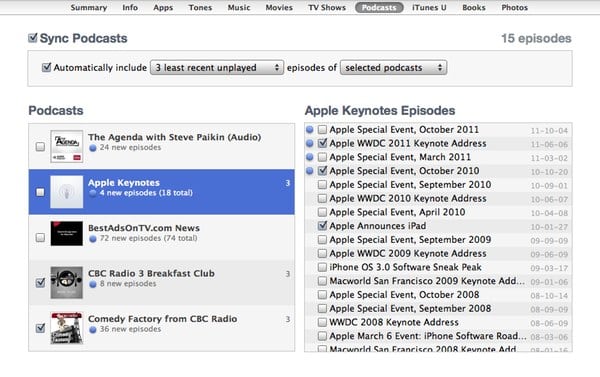Check Apple Special Event, September 2010 checkbox
Image resolution: width=600 pixels, height=377 pixels.
(322, 184)
